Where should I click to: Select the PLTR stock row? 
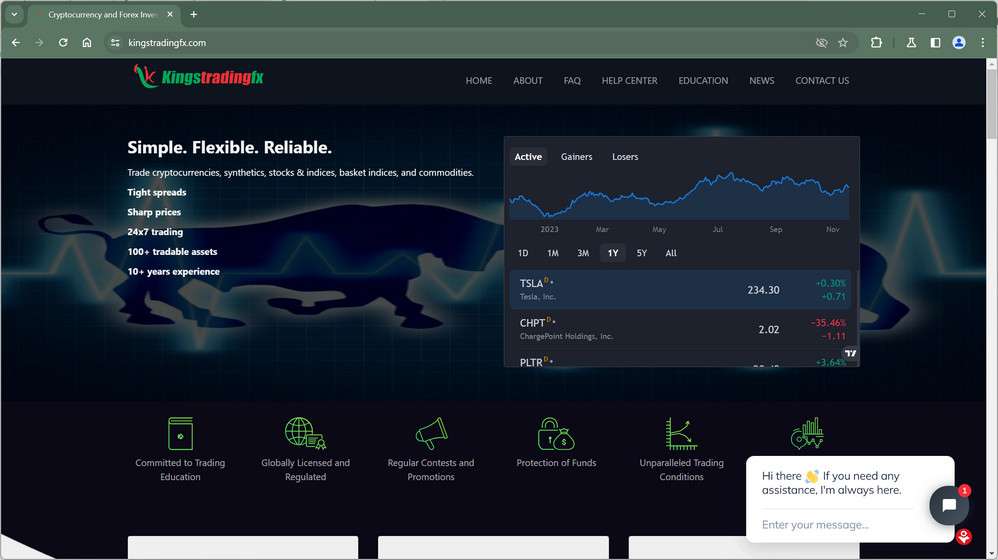(x=680, y=359)
